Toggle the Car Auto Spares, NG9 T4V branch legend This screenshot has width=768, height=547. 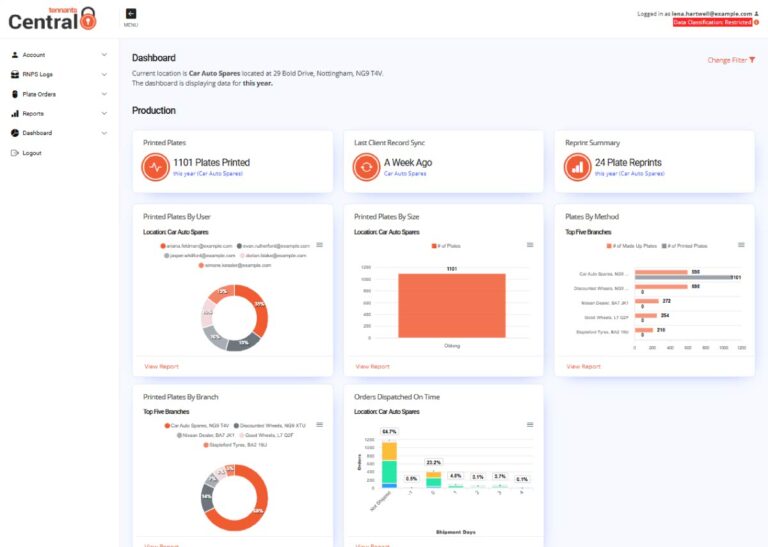pyautogui.click(x=197, y=426)
